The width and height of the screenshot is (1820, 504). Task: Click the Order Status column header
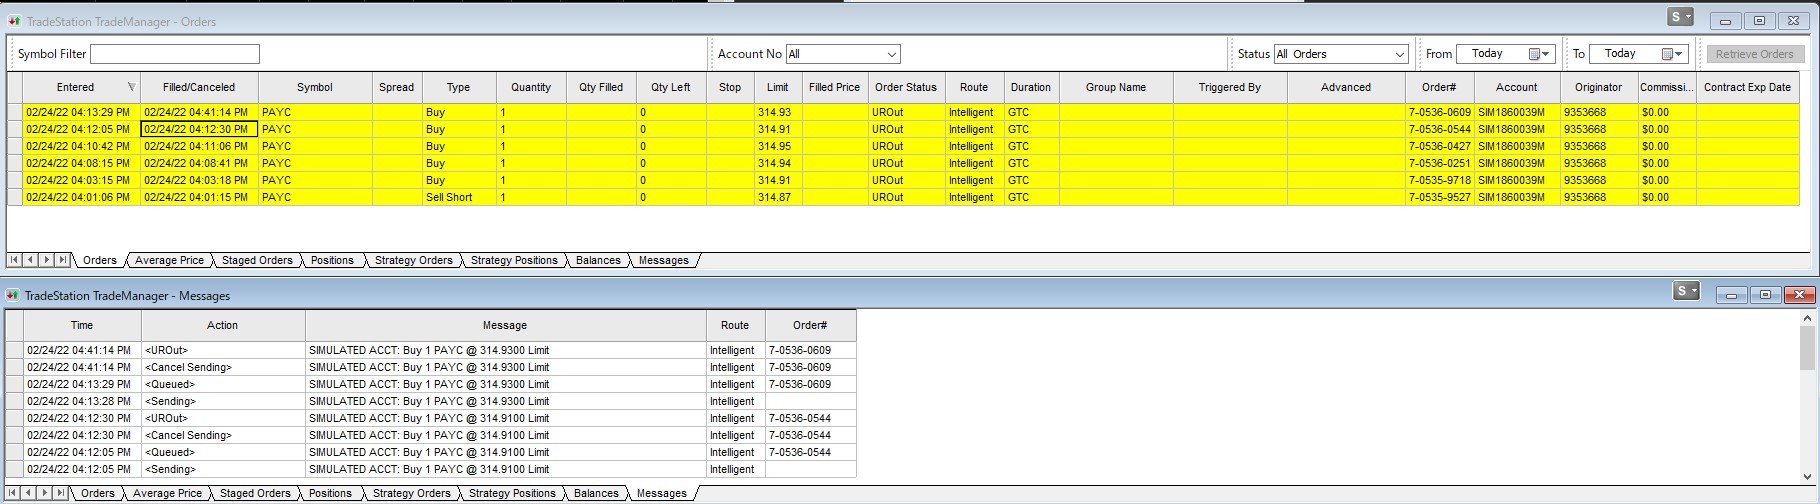point(906,87)
